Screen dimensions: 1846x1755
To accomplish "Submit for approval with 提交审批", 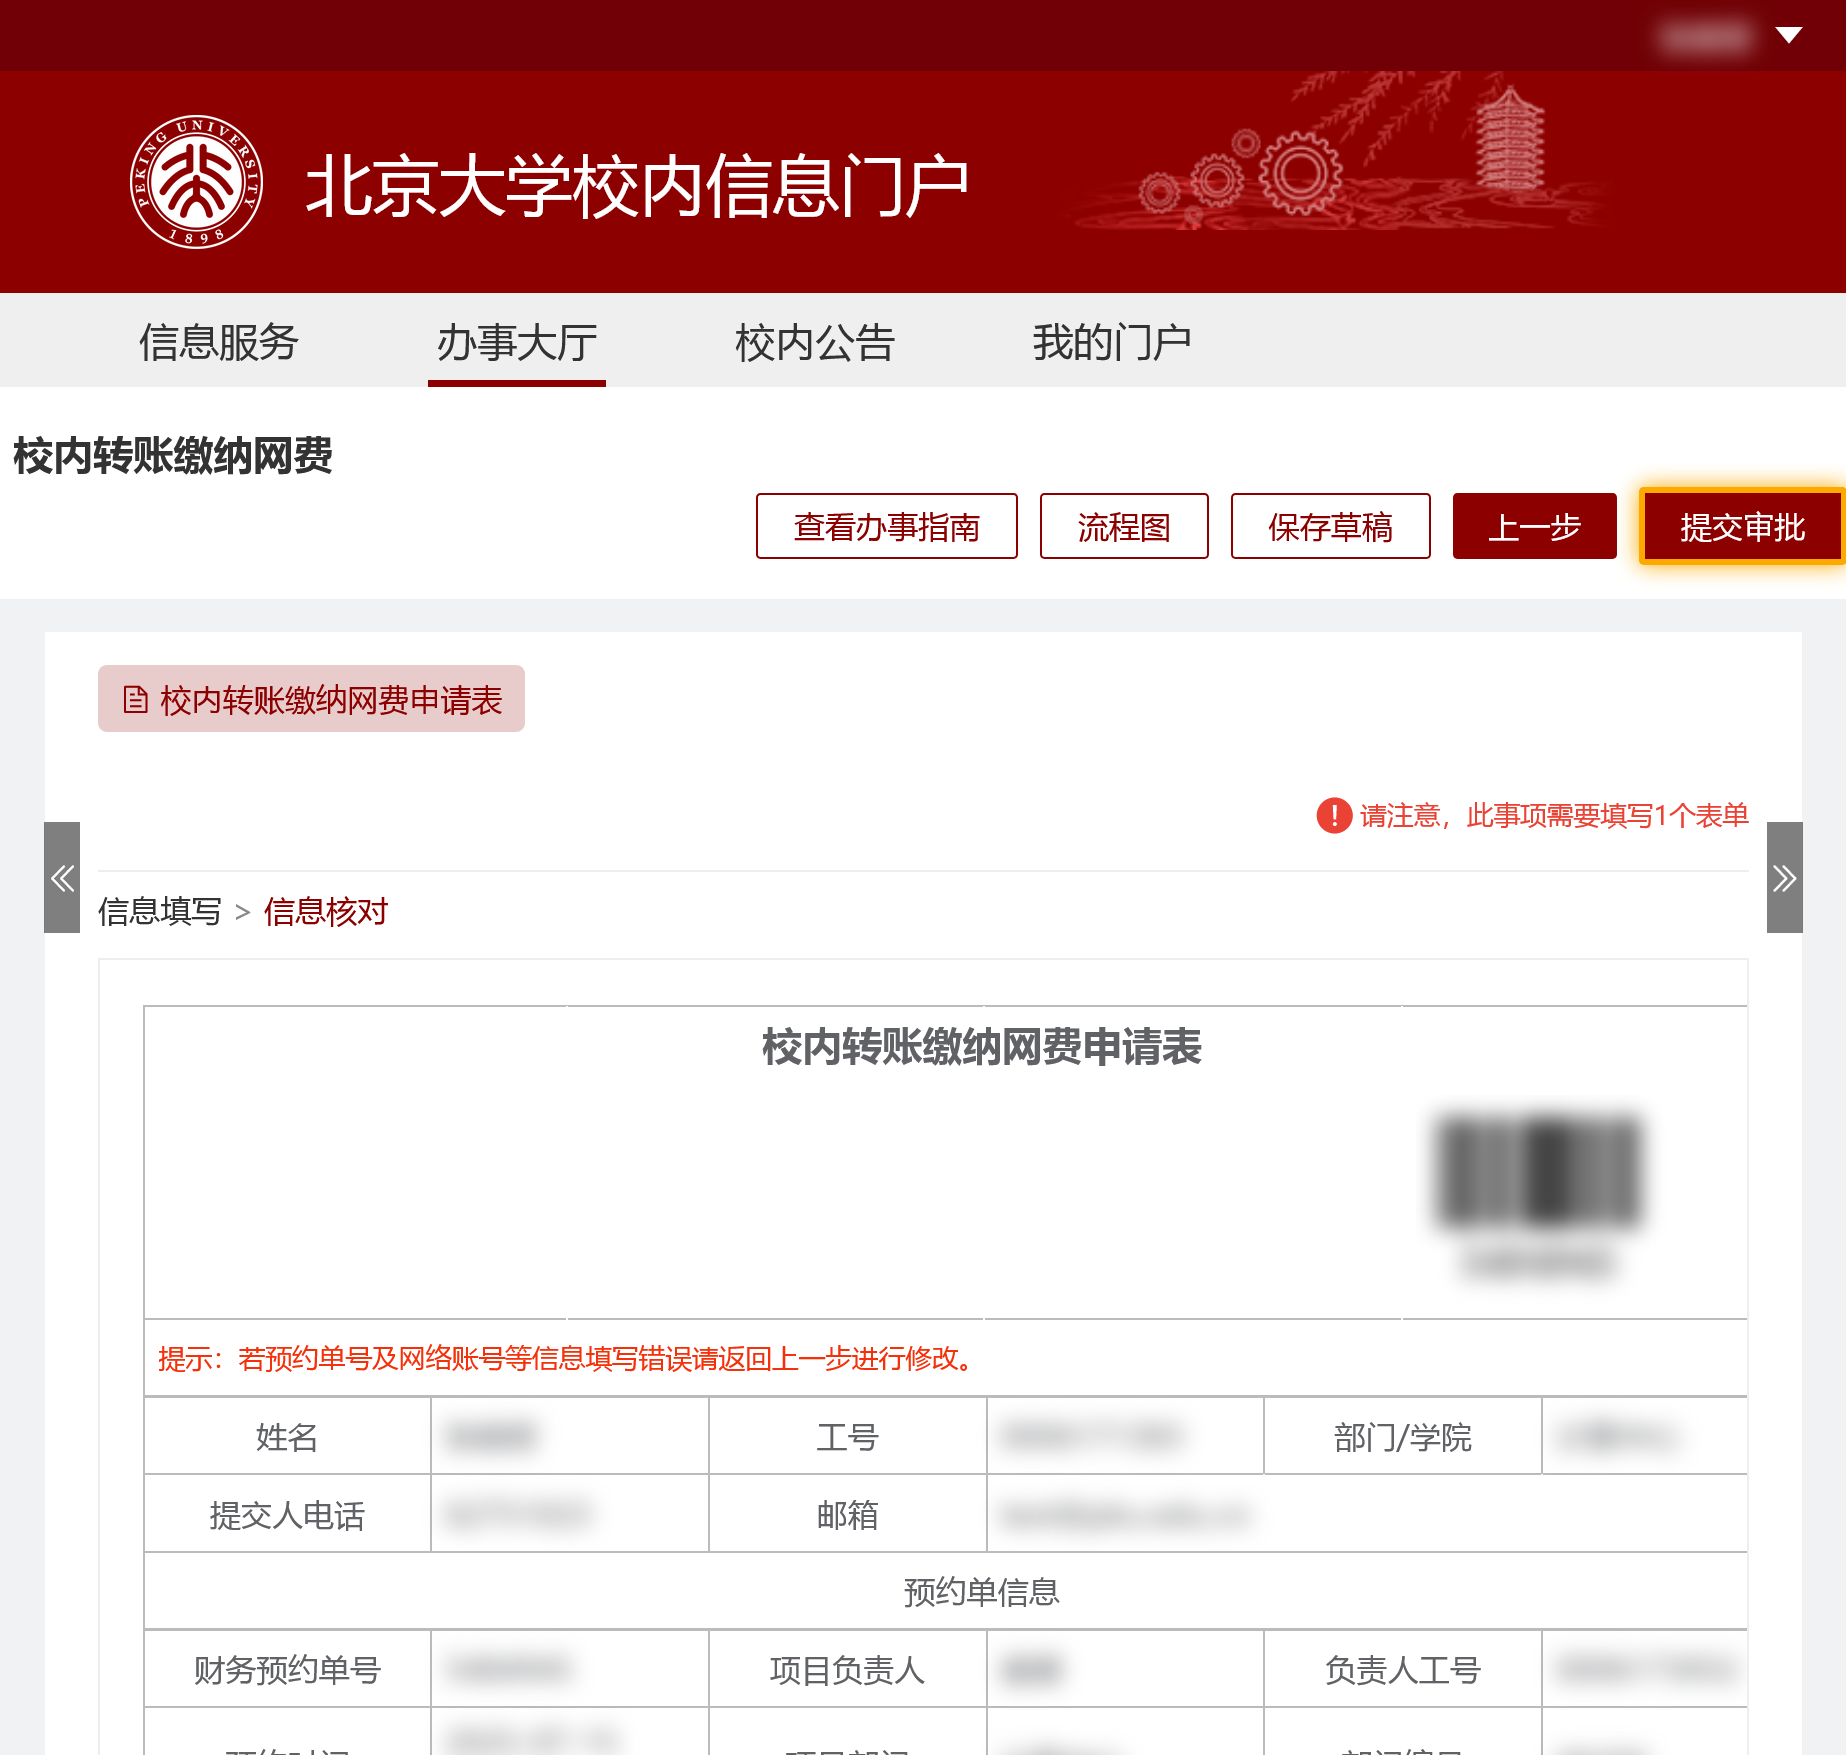I will point(1741,526).
